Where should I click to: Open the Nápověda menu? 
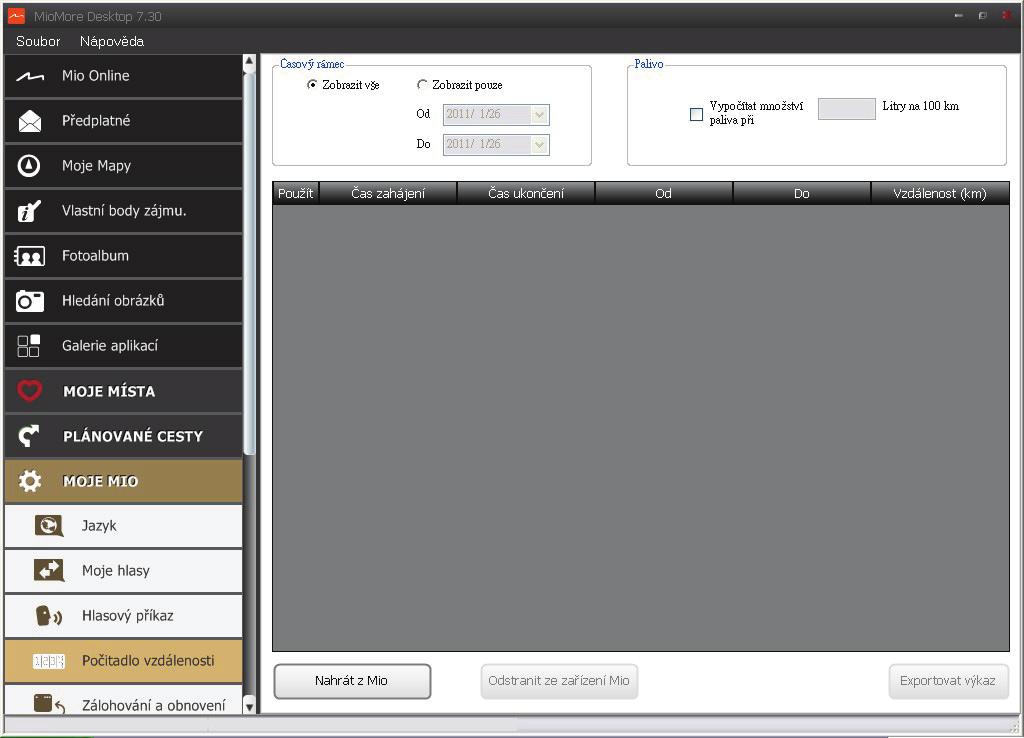(112, 41)
